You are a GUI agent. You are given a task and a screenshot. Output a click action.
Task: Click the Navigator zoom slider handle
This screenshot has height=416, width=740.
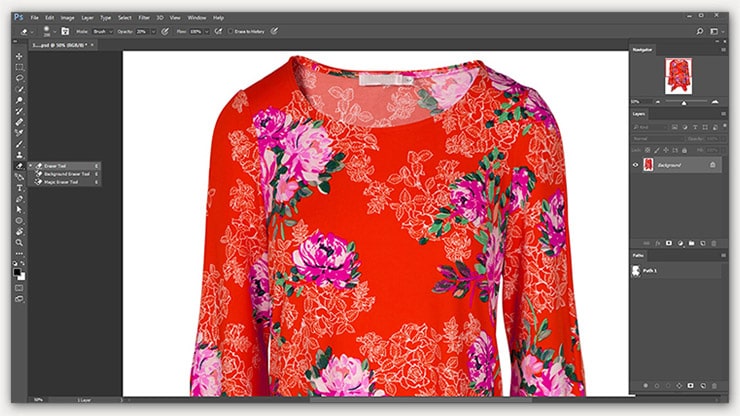[x=684, y=102]
